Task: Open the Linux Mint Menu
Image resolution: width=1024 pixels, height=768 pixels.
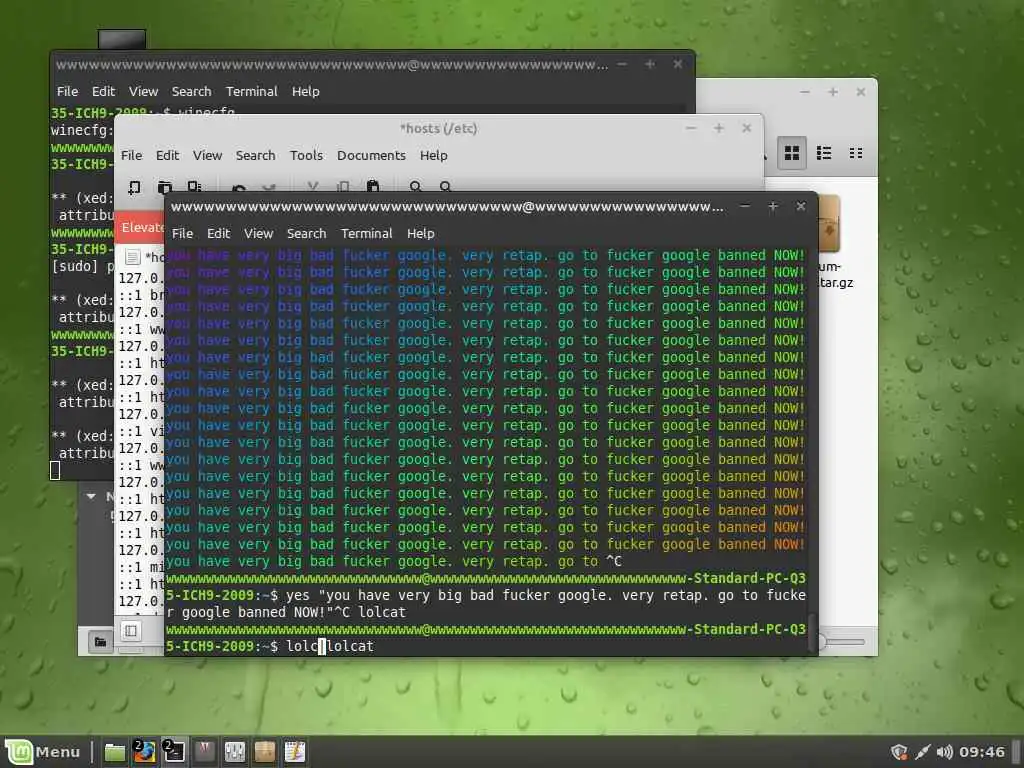Action: [43, 752]
